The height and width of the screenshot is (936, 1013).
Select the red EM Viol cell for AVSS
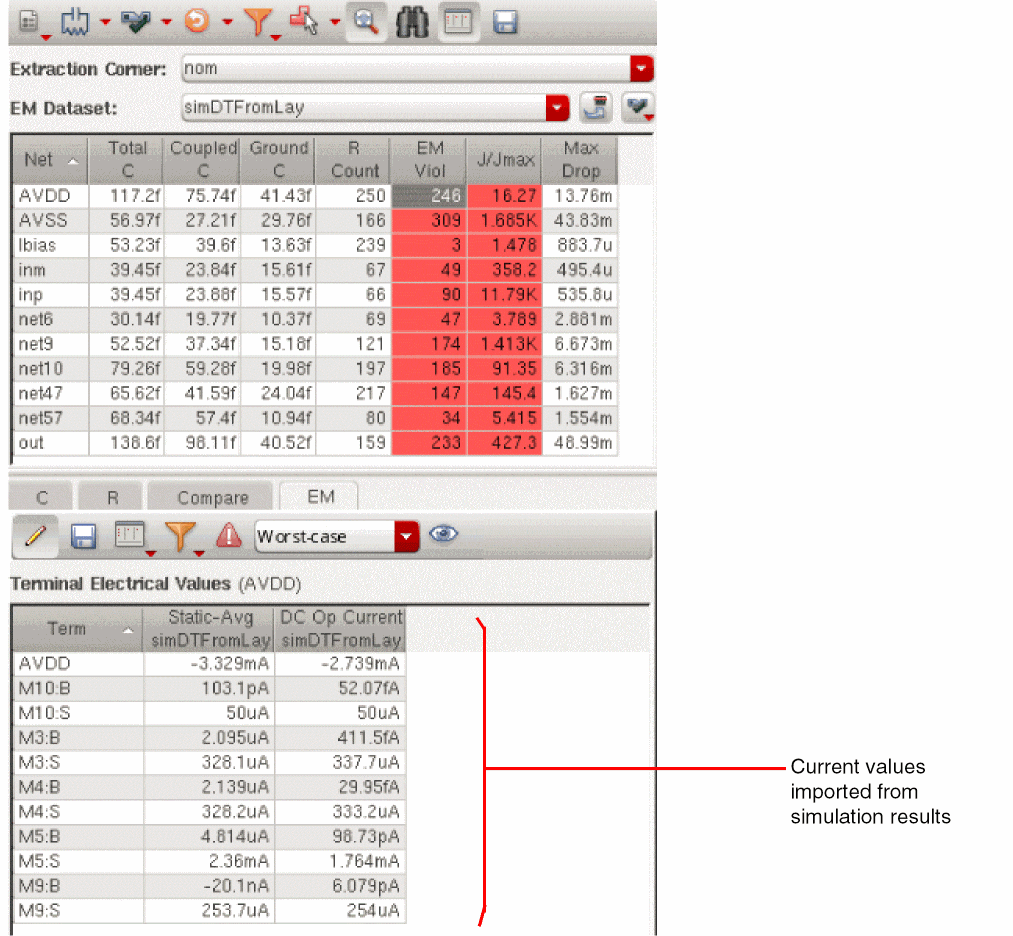(x=429, y=220)
